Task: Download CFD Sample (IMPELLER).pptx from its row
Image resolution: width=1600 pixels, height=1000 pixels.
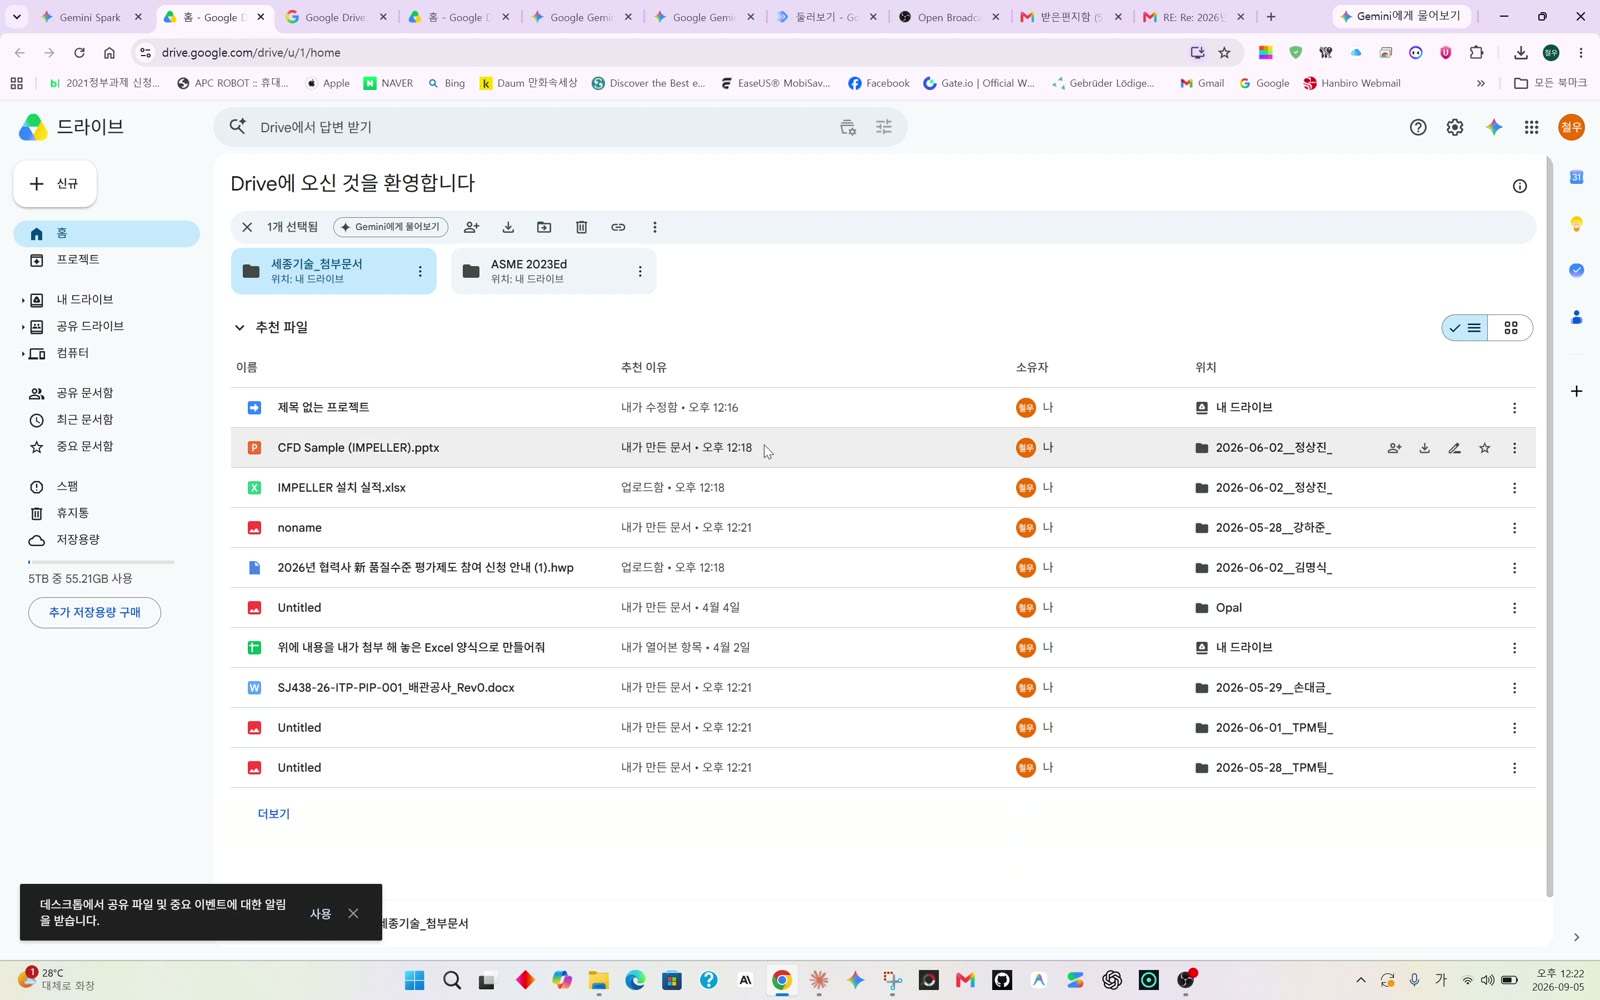Action: [1425, 448]
